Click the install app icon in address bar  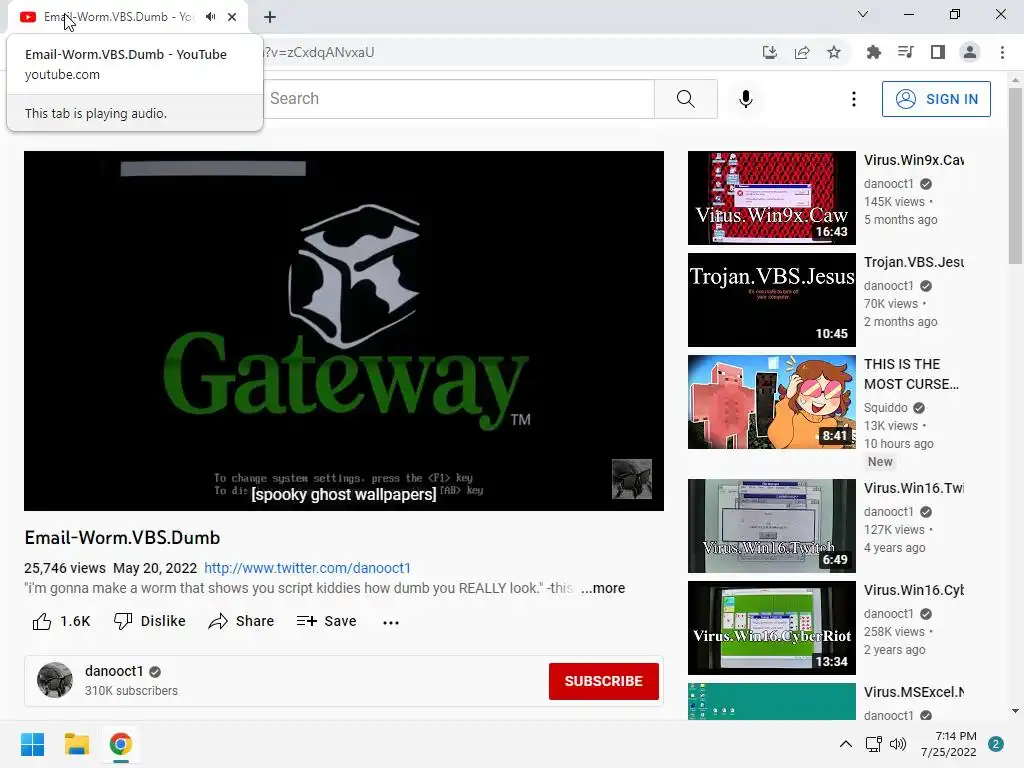pyautogui.click(x=770, y=53)
